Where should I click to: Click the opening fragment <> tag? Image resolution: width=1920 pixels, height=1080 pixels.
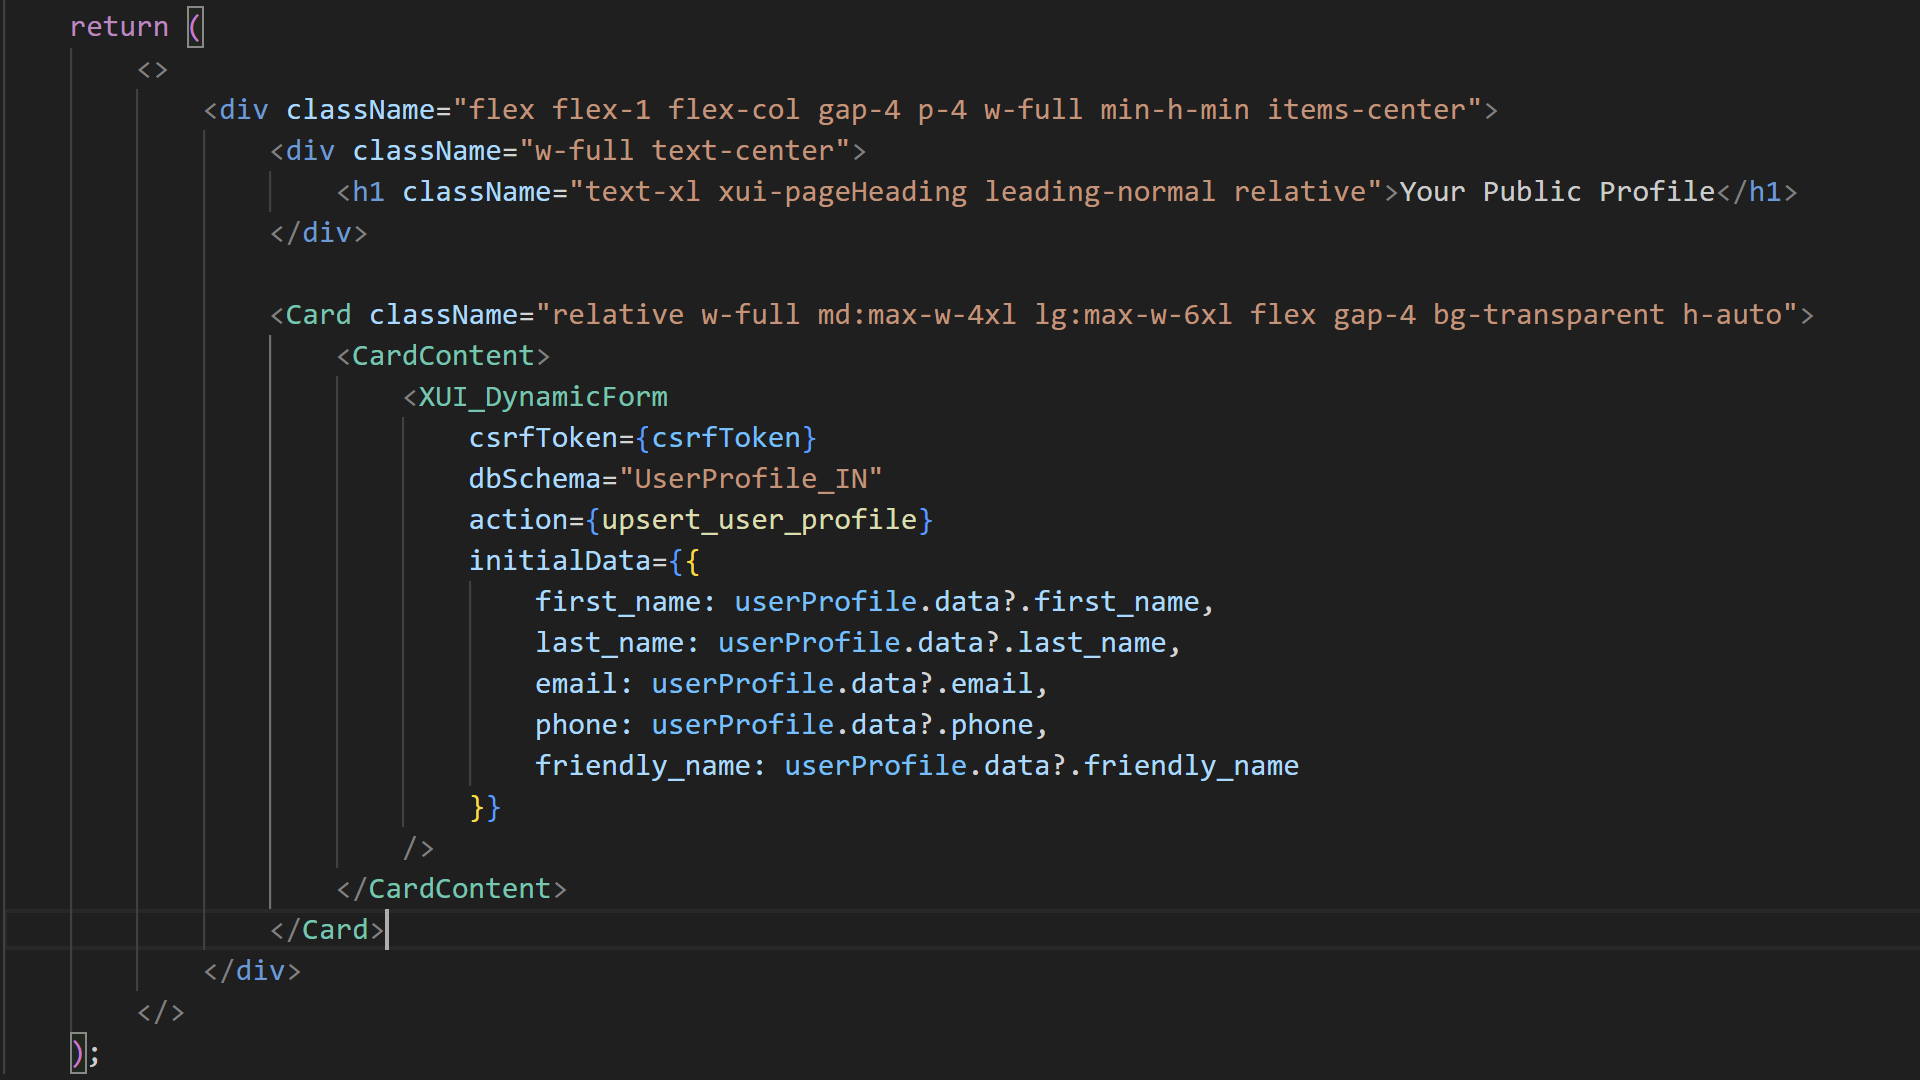[x=153, y=69]
